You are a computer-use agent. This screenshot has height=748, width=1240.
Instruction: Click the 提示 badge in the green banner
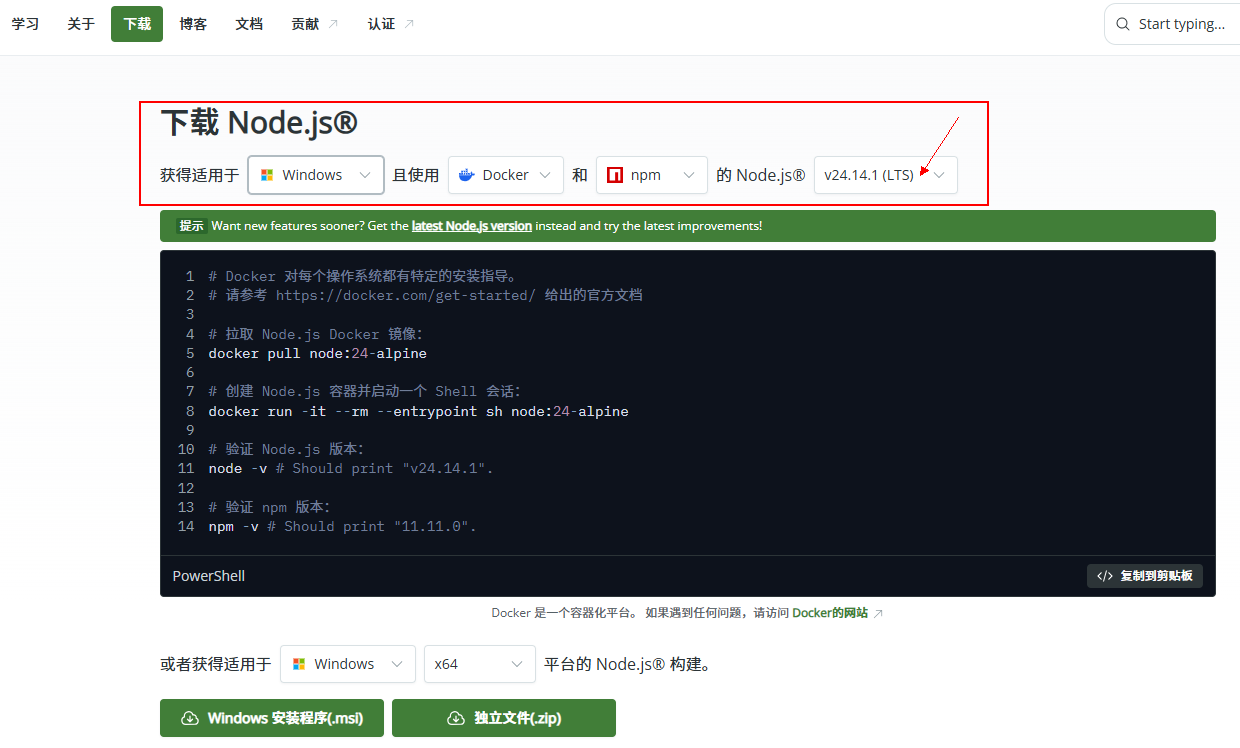coord(191,226)
